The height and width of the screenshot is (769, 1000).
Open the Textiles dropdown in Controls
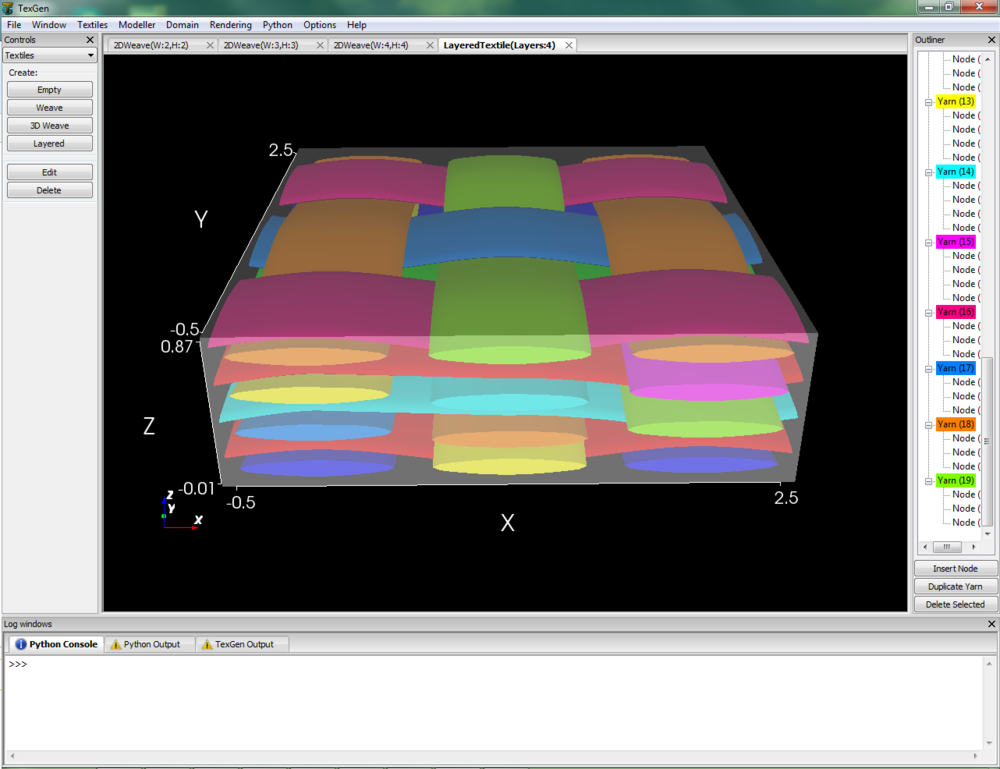tap(49, 56)
